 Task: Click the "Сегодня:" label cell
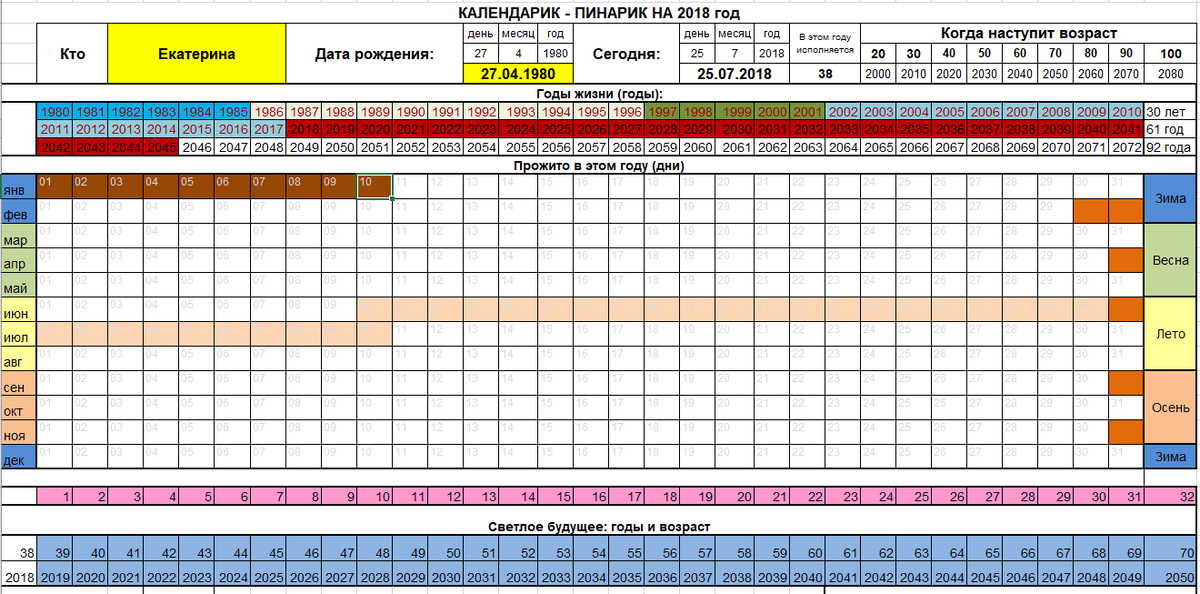point(625,54)
